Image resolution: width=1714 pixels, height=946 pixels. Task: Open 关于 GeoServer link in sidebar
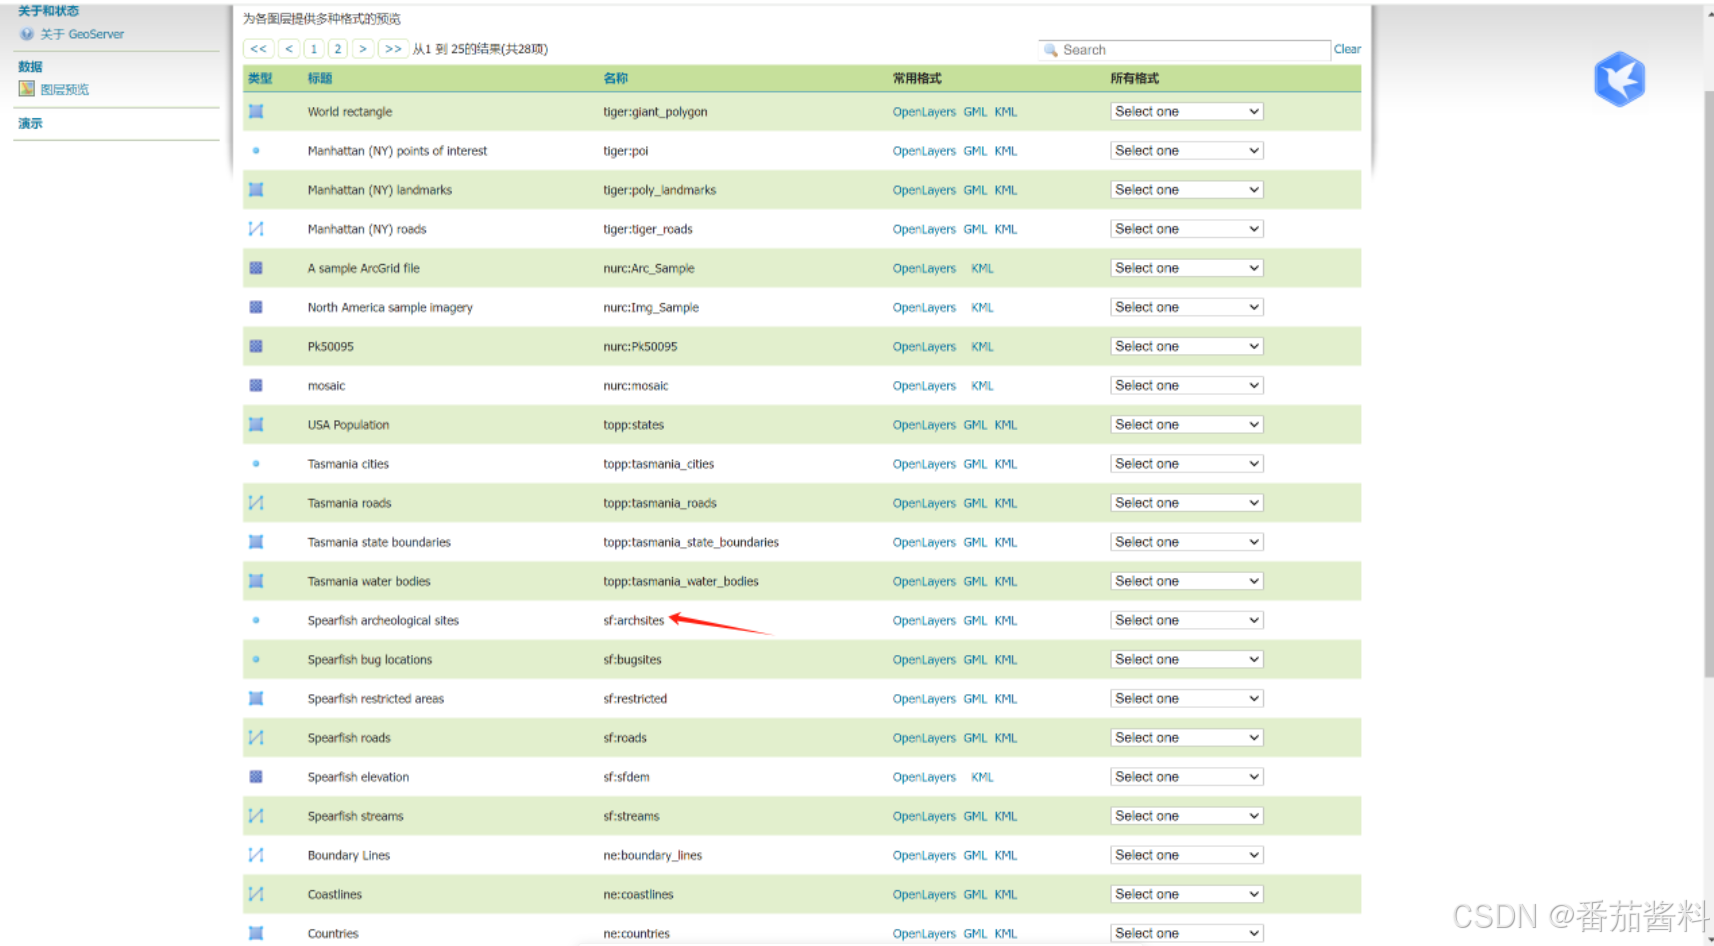pyautogui.click(x=82, y=34)
